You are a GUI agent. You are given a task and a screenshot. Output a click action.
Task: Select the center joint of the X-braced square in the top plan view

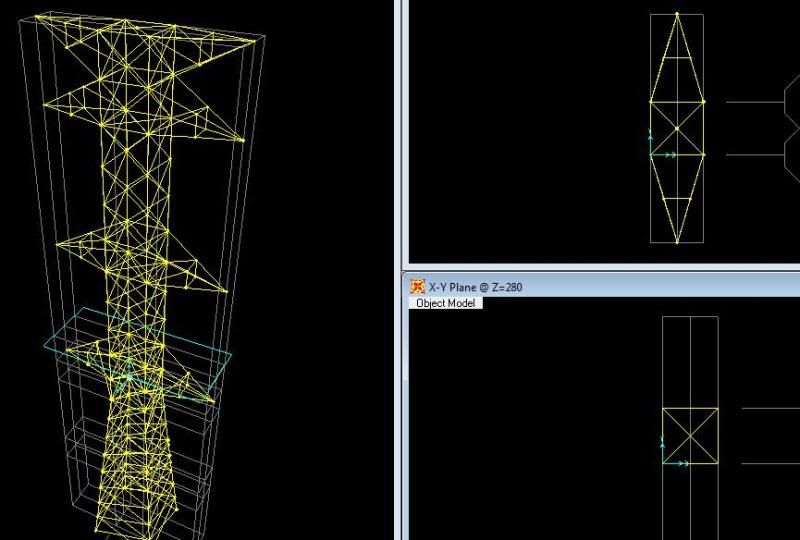tap(677, 129)
